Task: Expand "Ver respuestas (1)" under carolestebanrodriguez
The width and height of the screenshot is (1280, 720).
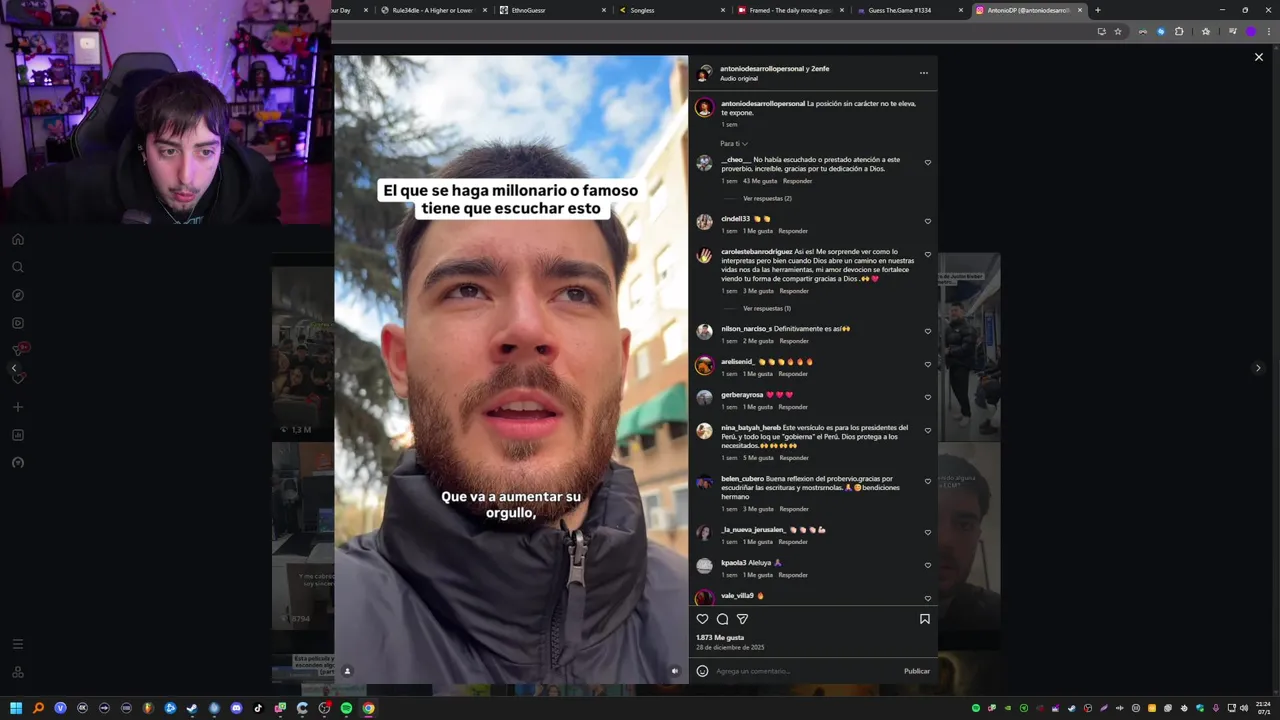Action: (x=767, y=308)
